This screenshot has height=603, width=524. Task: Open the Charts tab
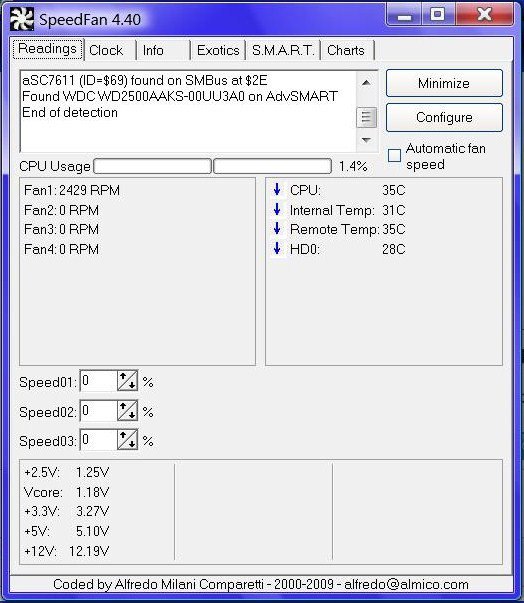pyautogui.click(x=347, y=50)
